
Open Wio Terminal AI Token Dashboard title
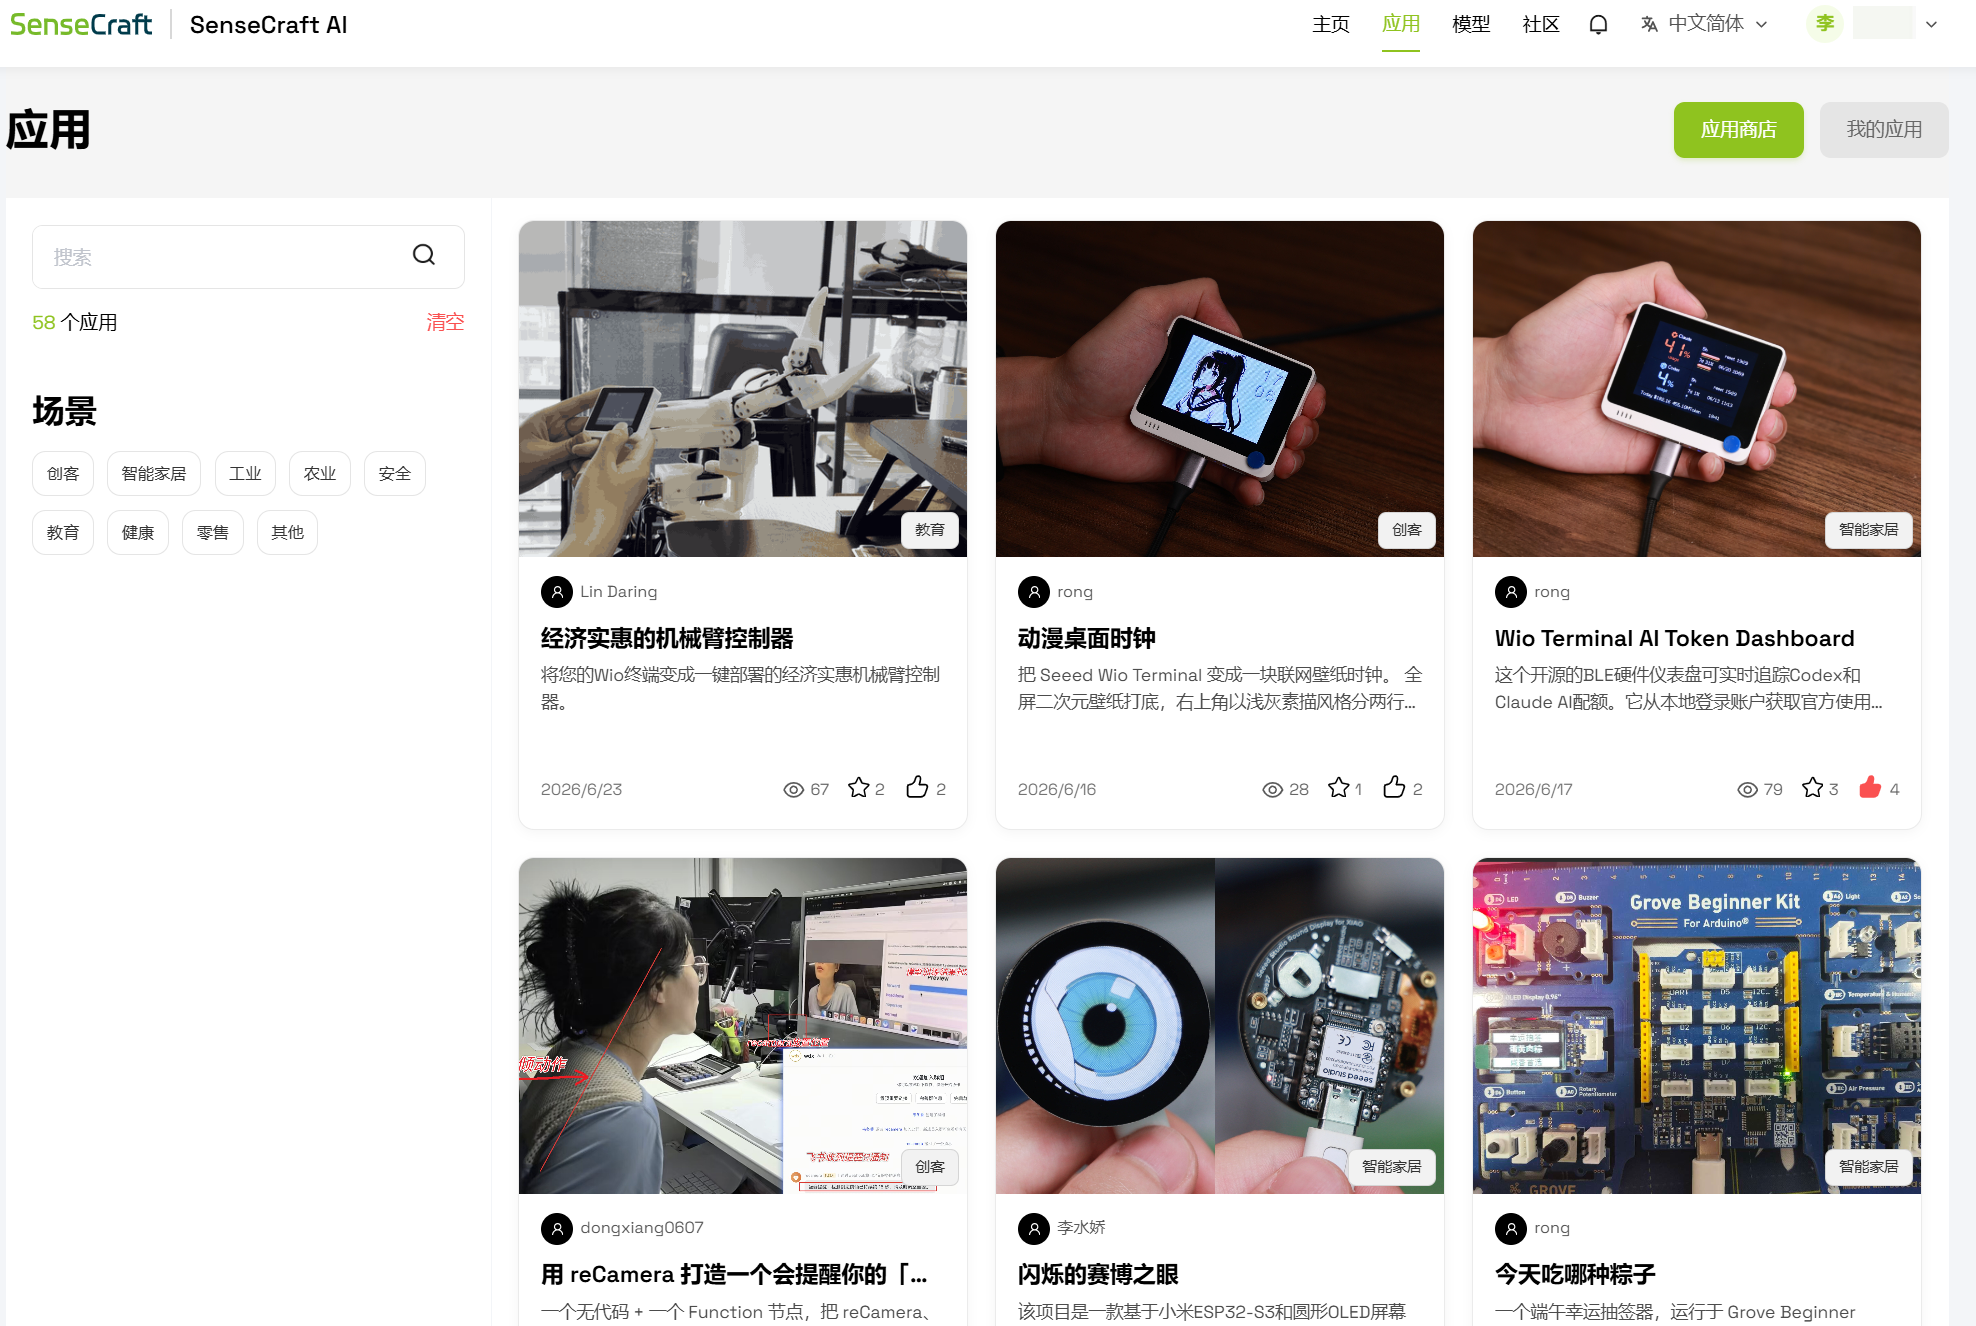[1674, 638]
